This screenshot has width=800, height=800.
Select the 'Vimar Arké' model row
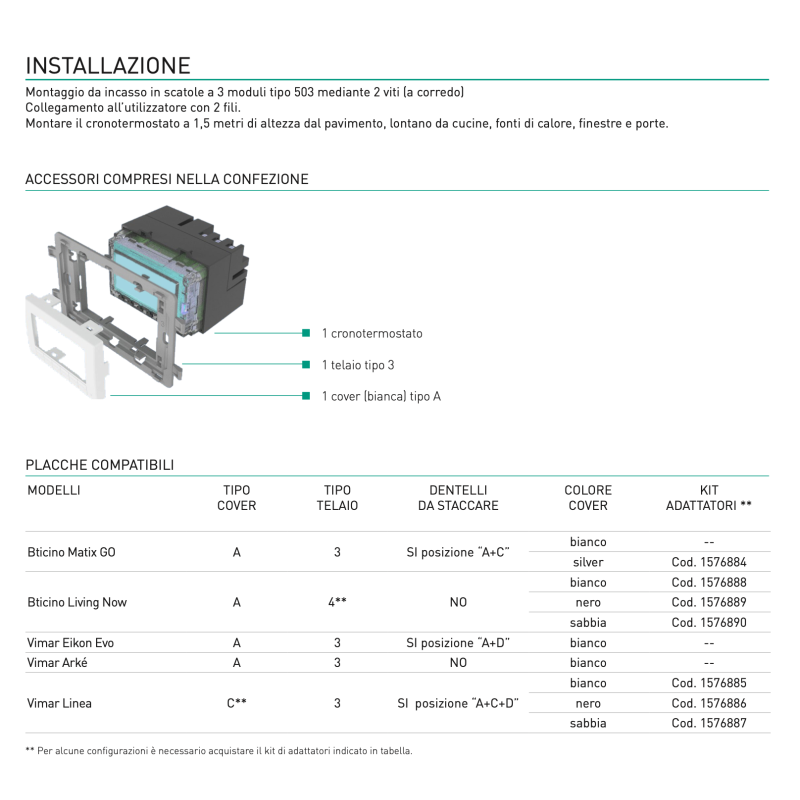(398, 663)
